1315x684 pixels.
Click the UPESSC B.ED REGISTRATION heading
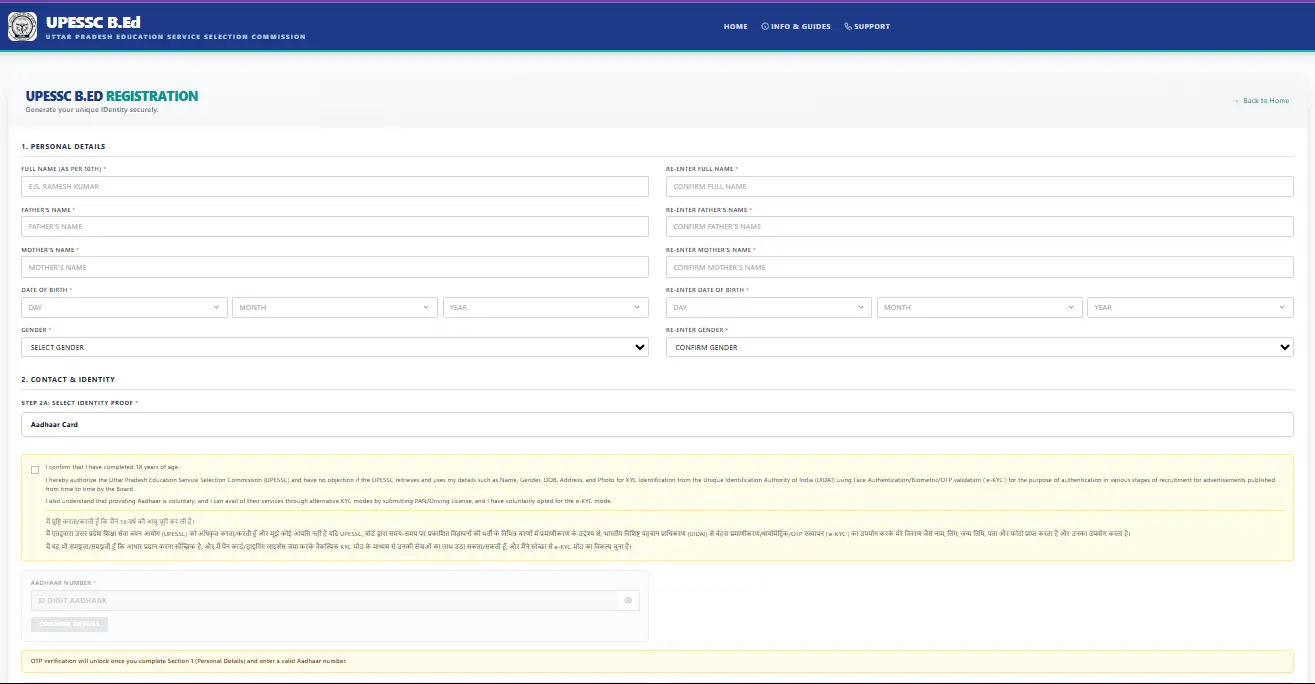pyautogui.click(x=112, y=96)
